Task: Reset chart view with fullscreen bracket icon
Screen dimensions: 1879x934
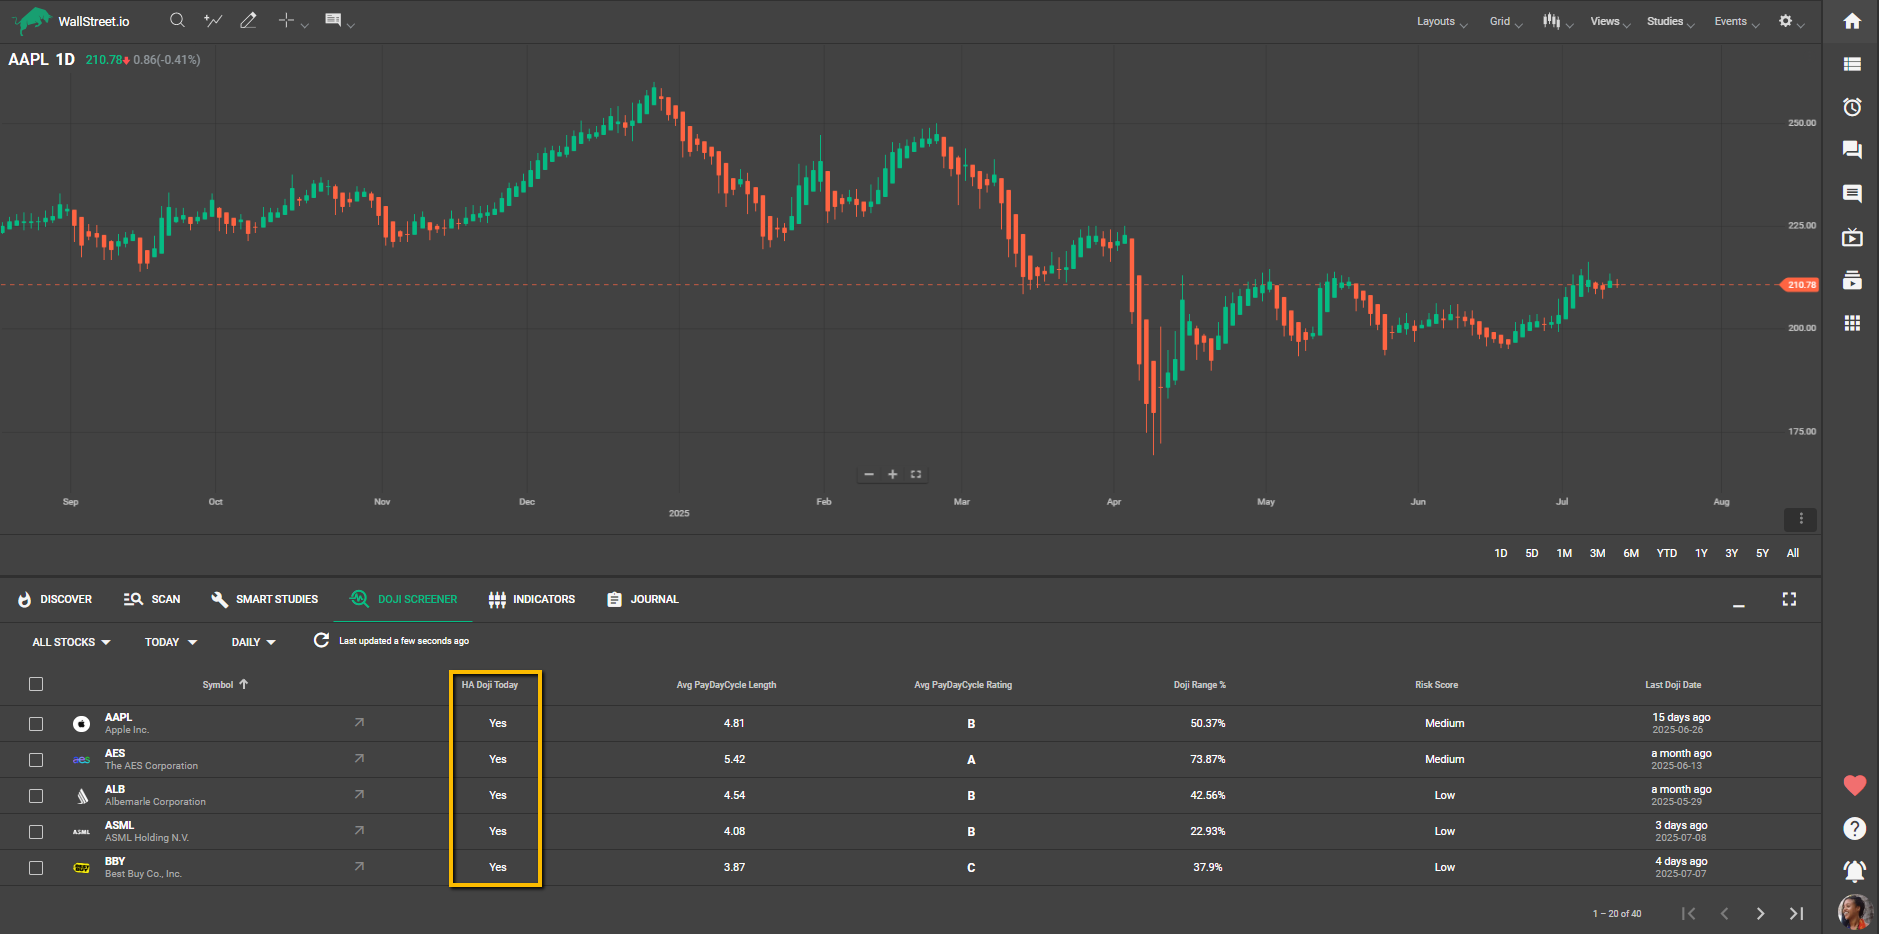Action: tap(916, 474)
